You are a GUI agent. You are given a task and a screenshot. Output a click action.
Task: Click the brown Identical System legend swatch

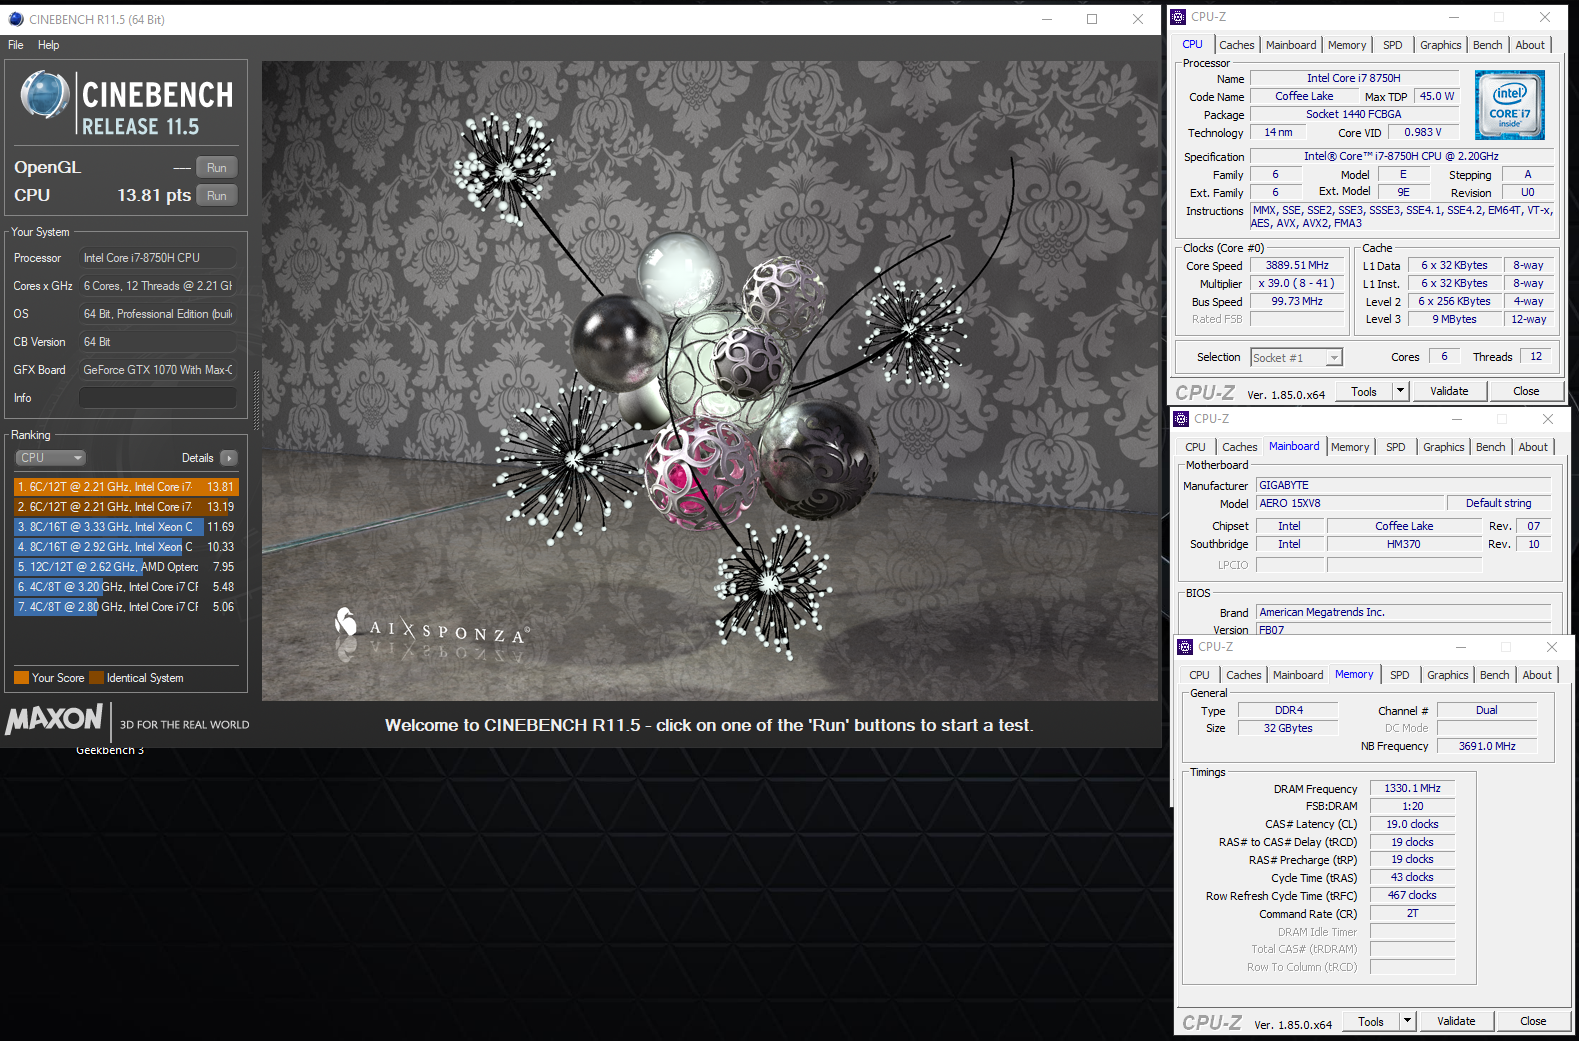pyautogui.click(x=97, y=678)
